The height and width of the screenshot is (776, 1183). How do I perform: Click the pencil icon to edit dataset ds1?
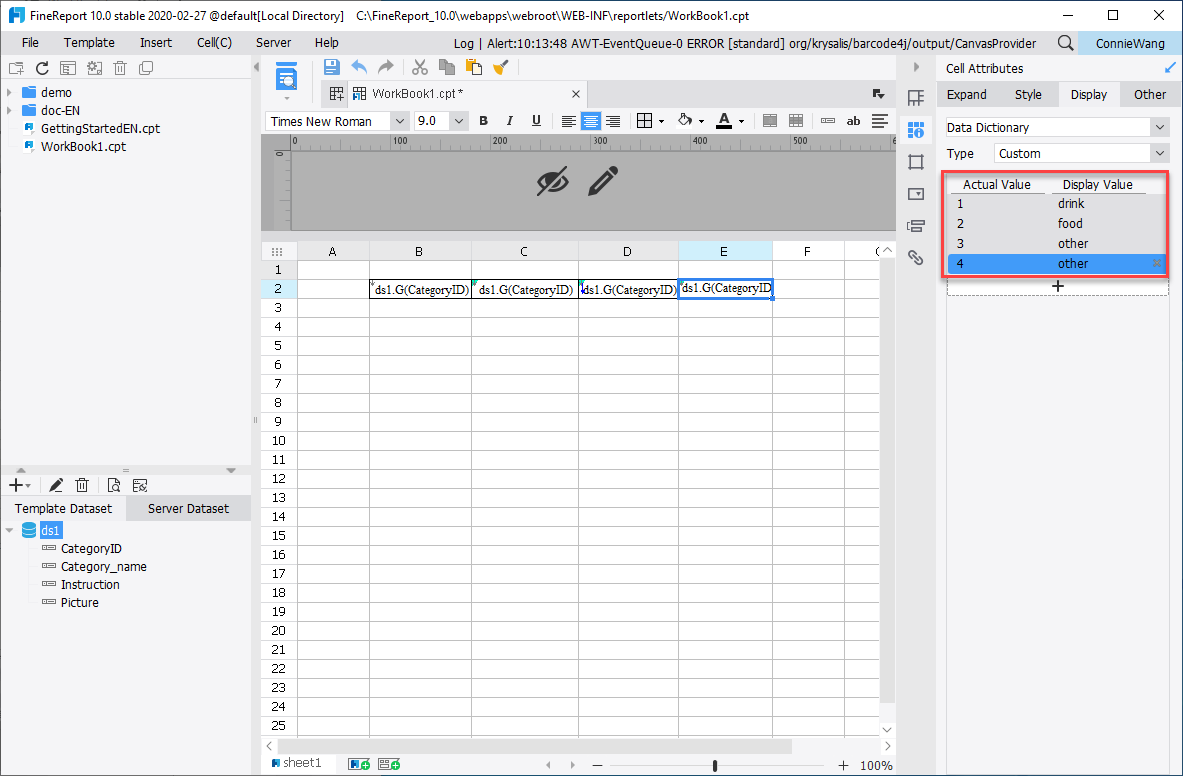click(56, 484)
